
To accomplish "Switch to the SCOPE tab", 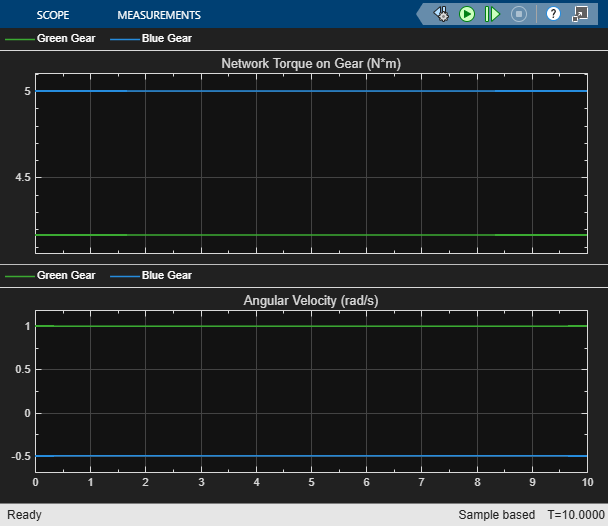I will [53, 15].
